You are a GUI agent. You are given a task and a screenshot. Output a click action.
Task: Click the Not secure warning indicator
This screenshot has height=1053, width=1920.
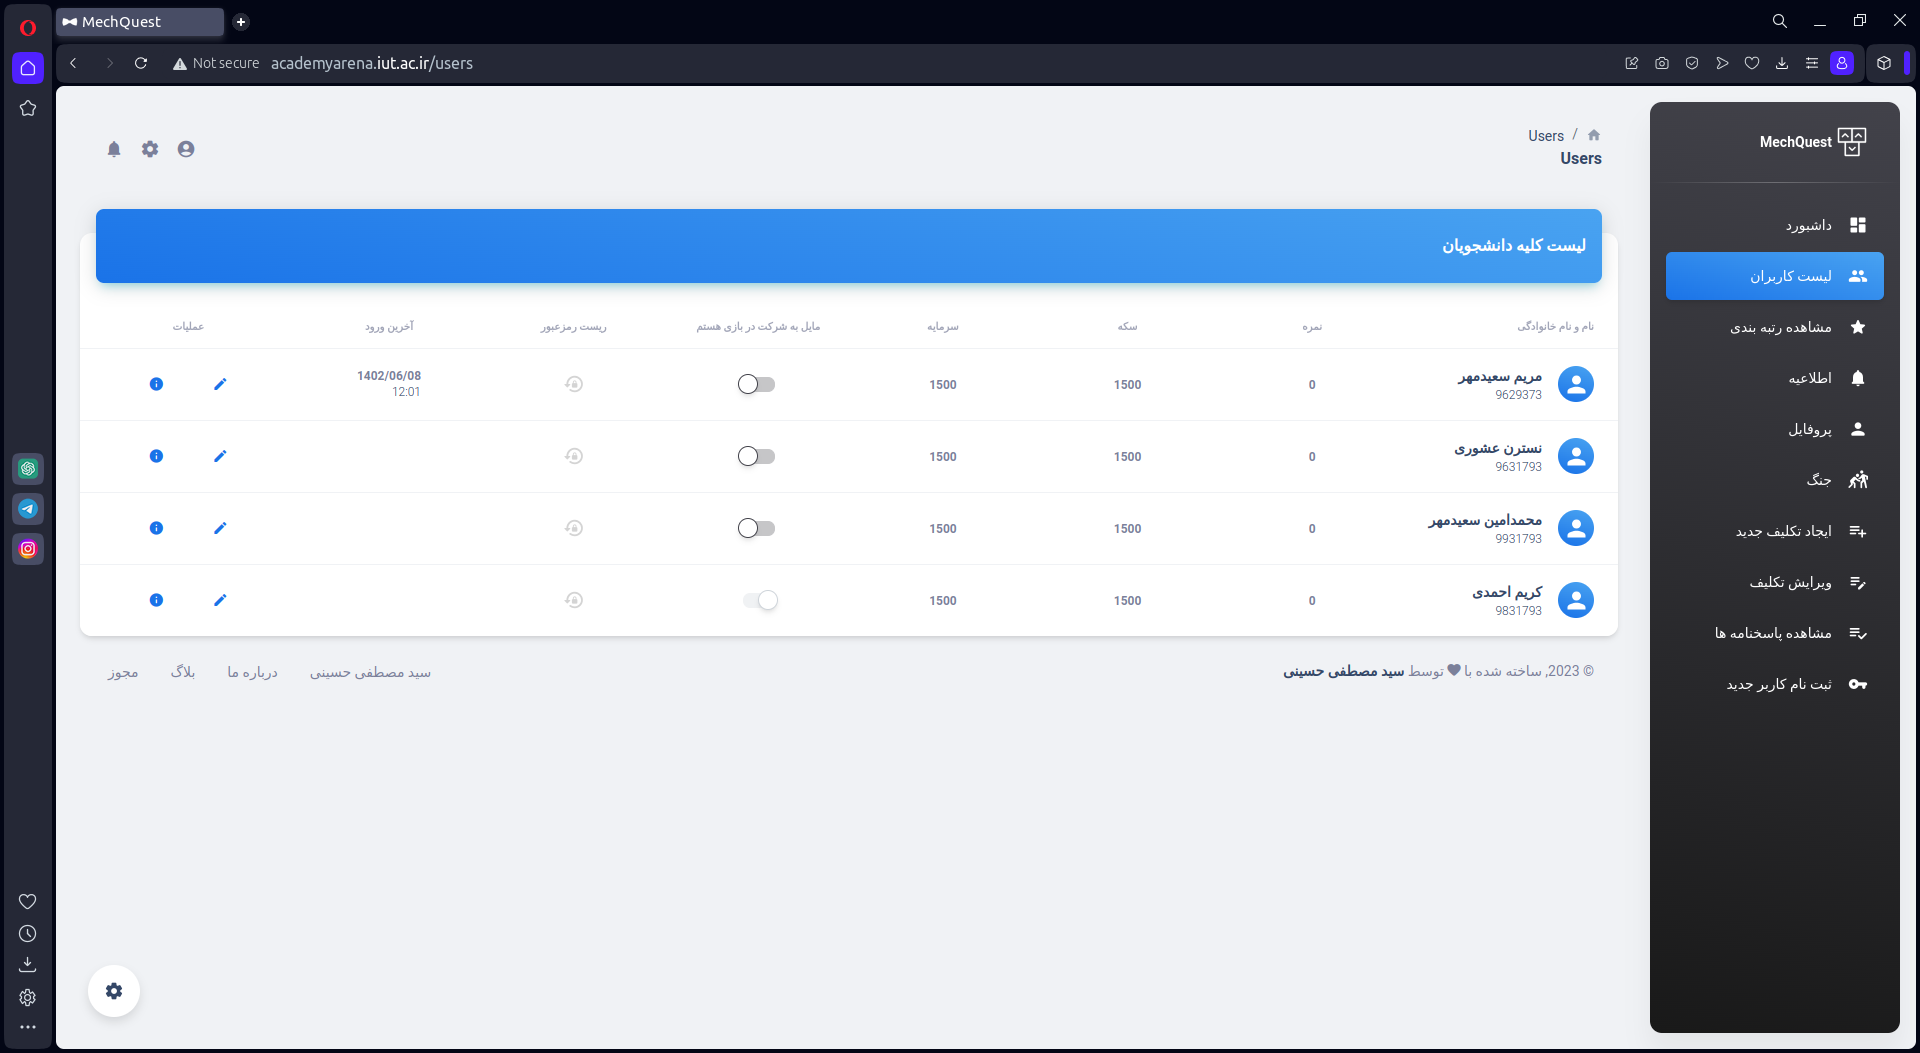216,63
